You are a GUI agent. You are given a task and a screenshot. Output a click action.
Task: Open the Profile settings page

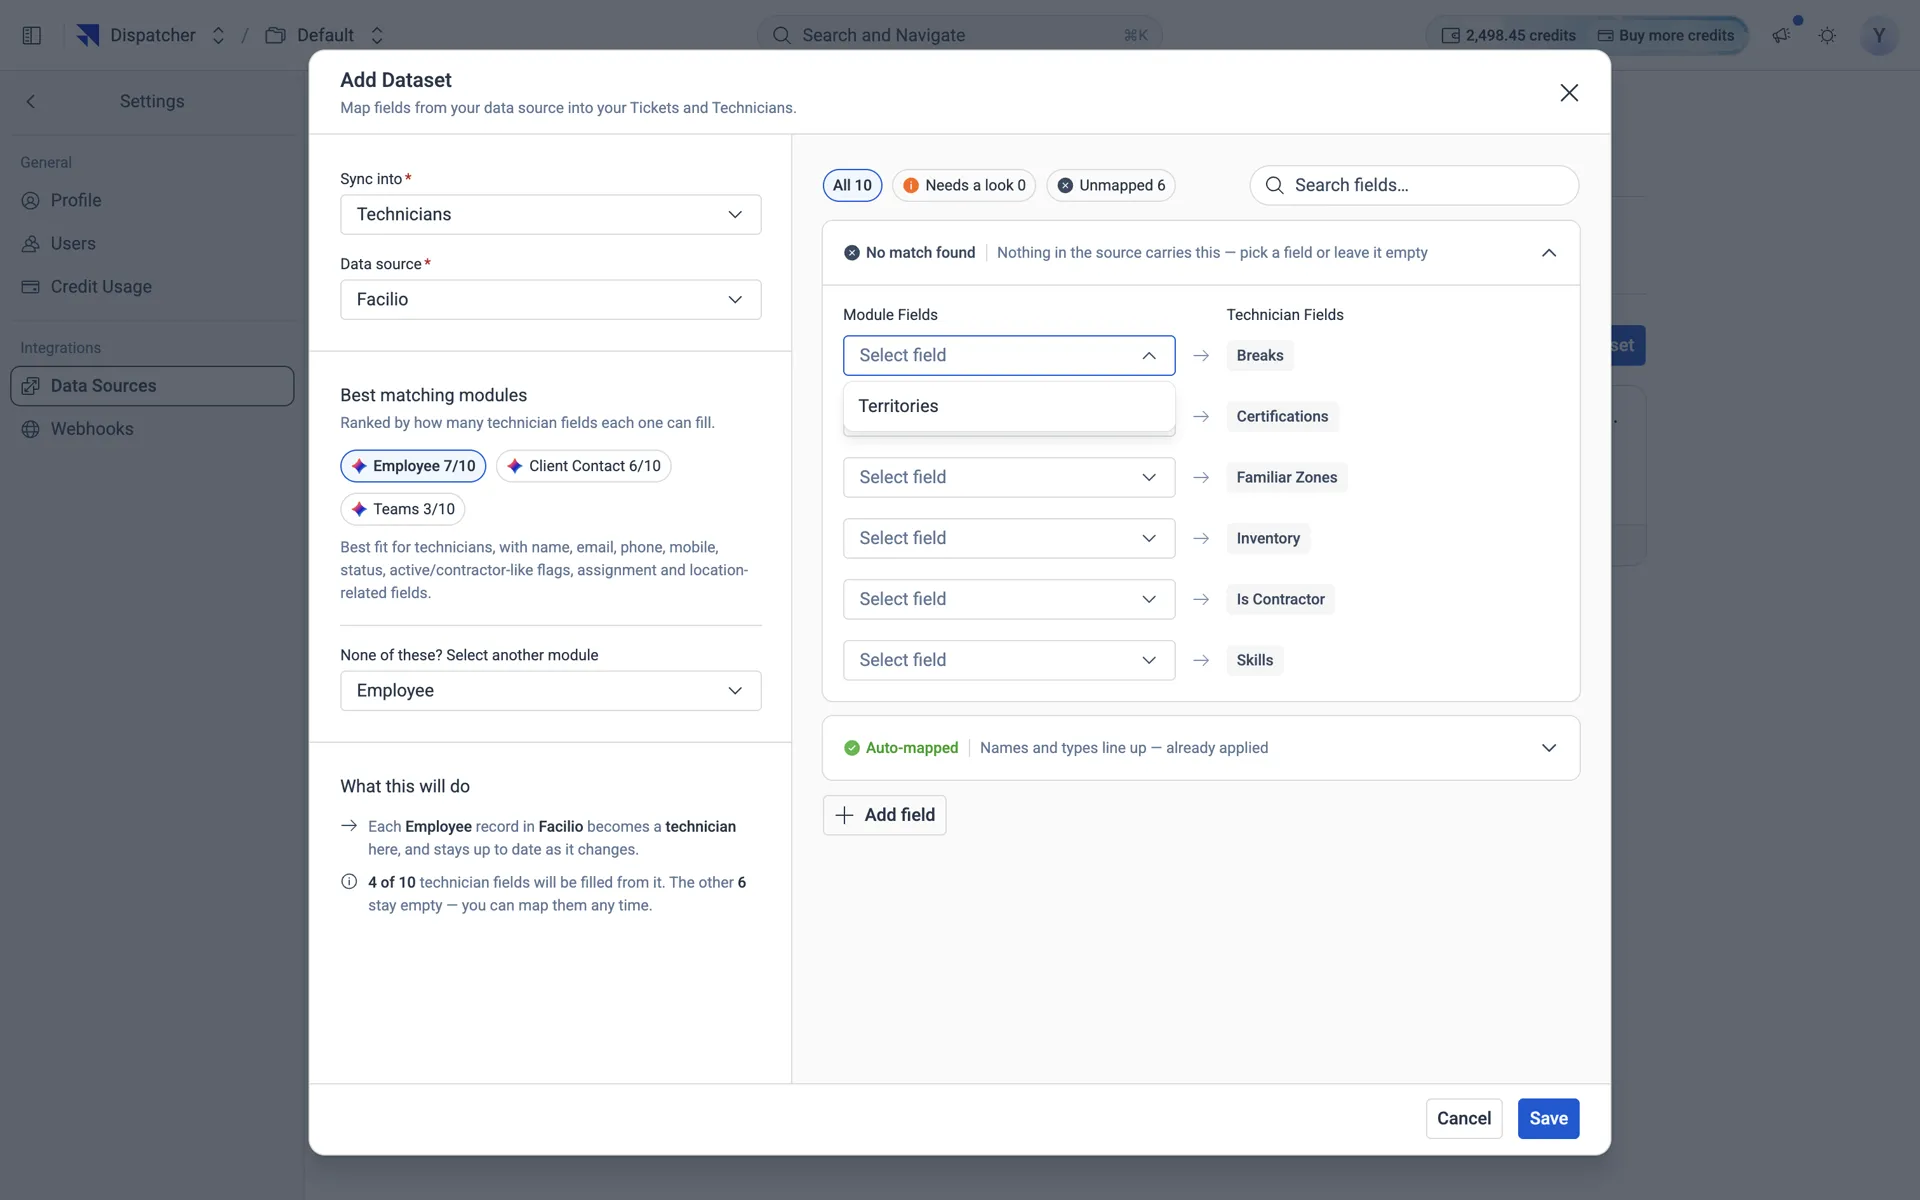pos(152,200)
